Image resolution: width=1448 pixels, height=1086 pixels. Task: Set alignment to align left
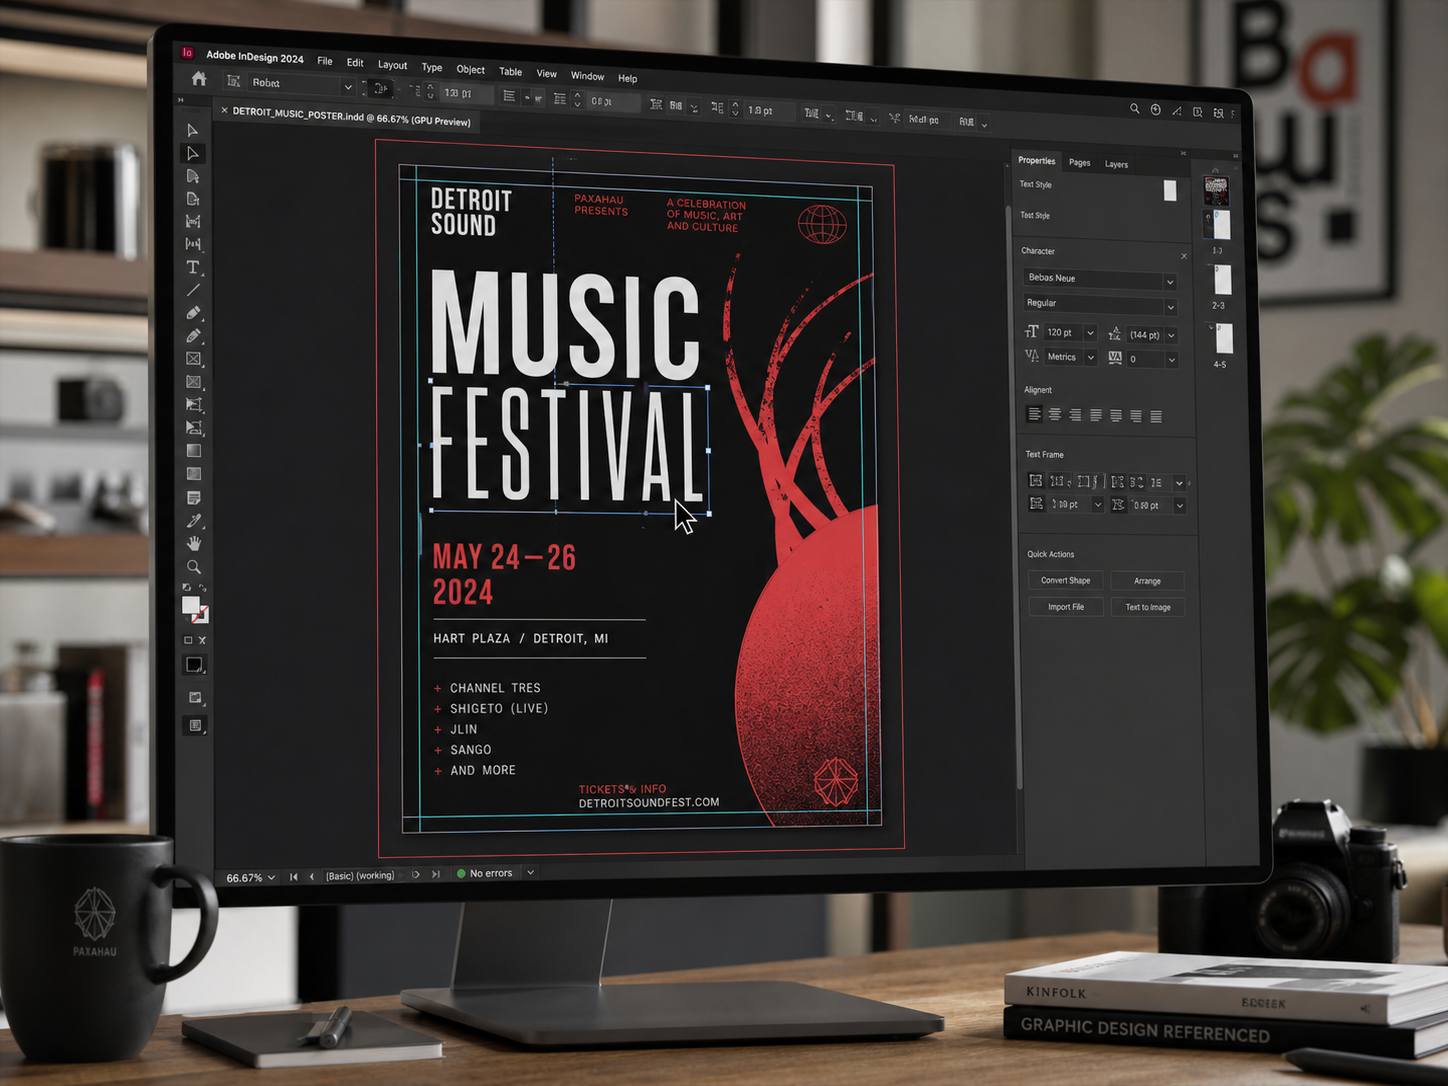point(1034,414)
